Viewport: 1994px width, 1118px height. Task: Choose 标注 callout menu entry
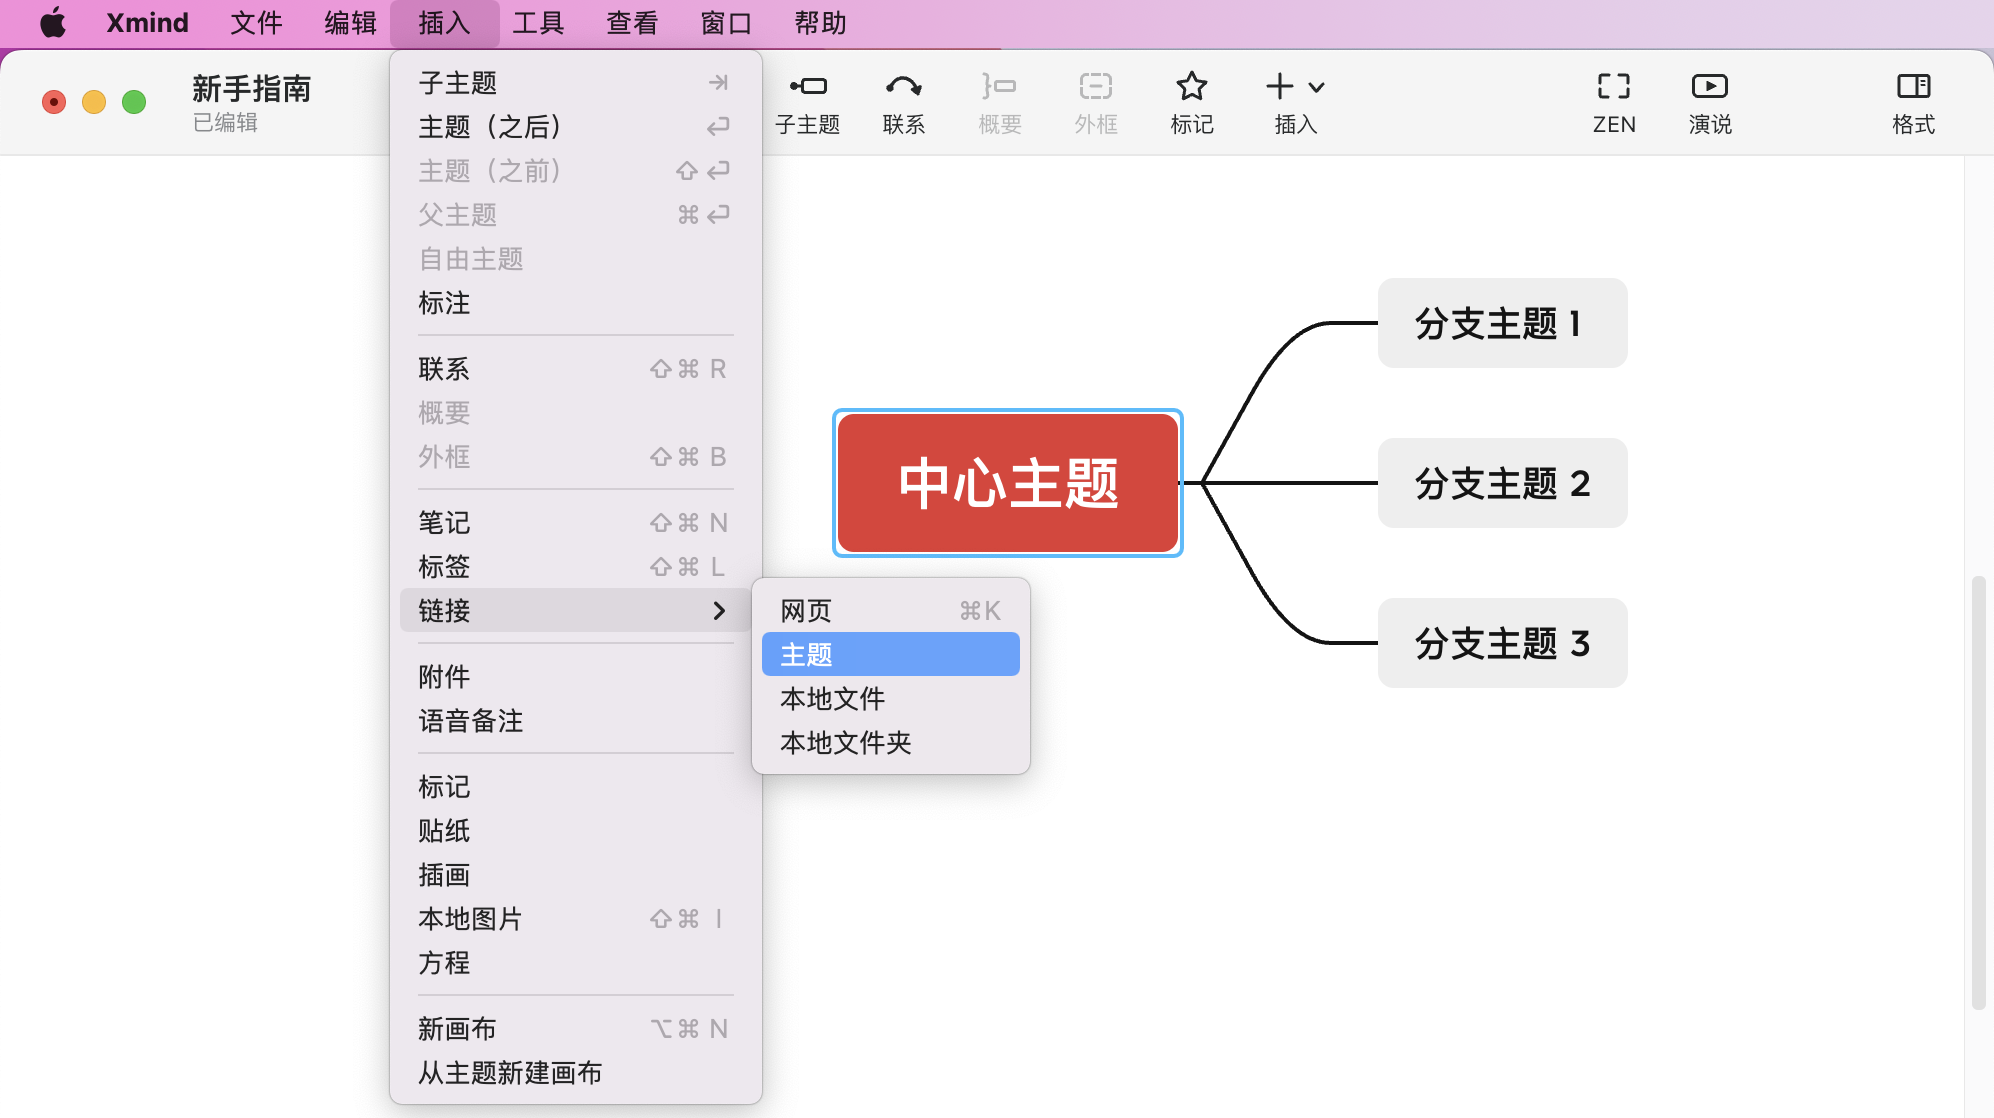(x=575, y=303)
